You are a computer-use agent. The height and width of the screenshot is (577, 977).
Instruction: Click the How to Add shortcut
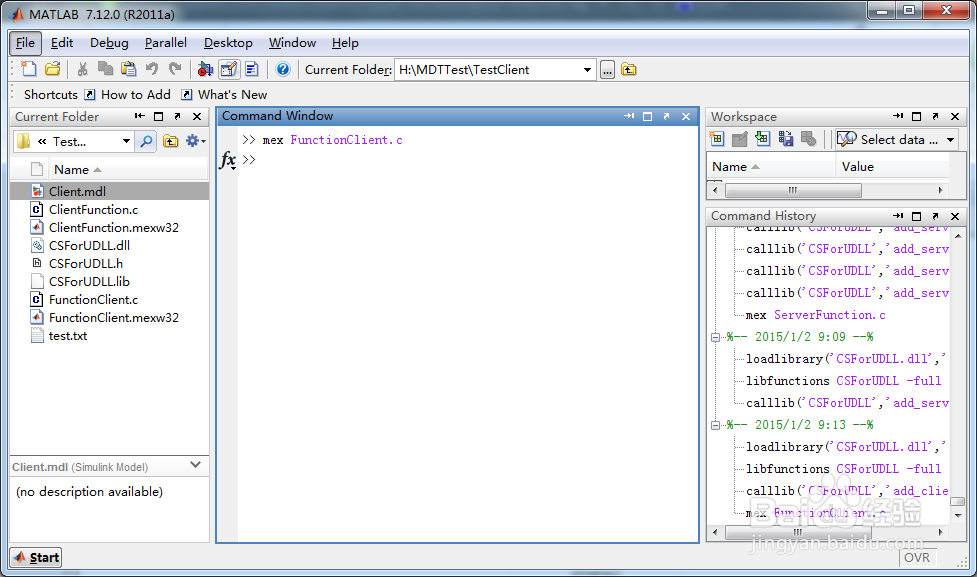[x=128, y=95]
